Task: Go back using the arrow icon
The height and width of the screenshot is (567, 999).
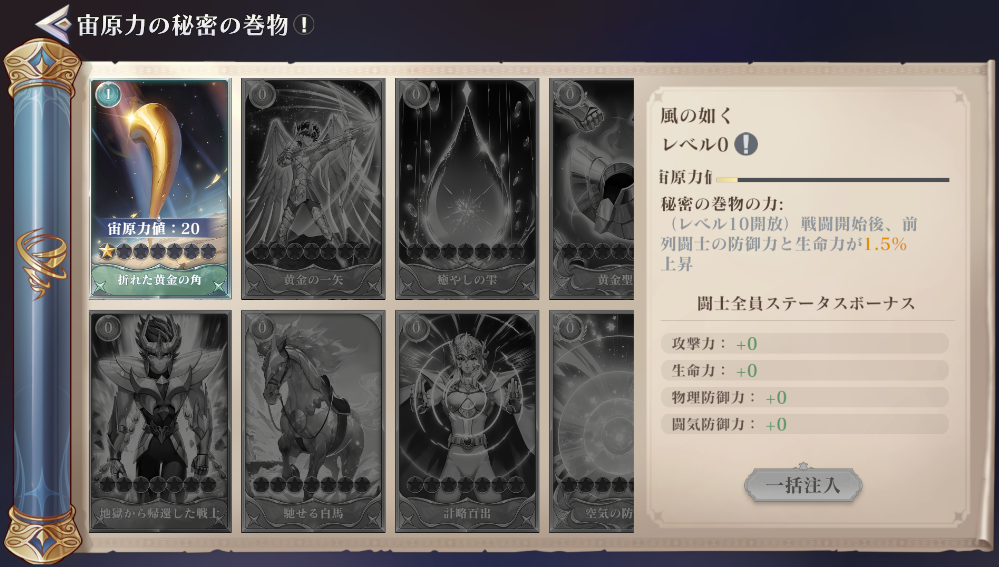Action: click(53, 24)
